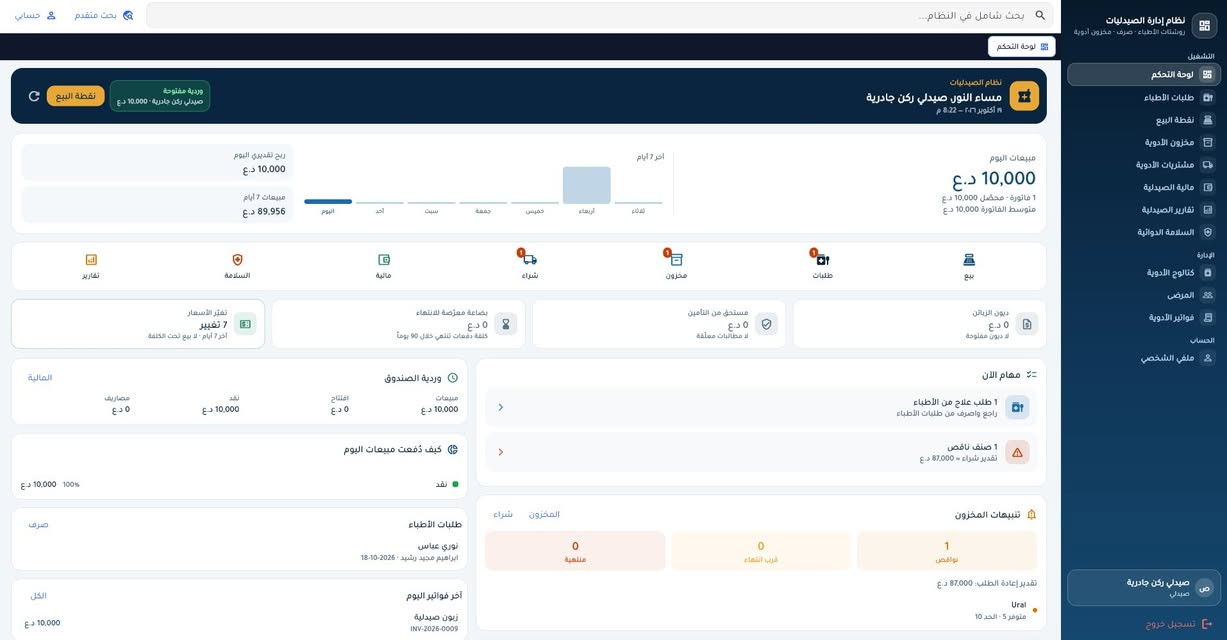Click the قرب انتهاء alert tile
Screen dimensions: 1227x640
761,551
